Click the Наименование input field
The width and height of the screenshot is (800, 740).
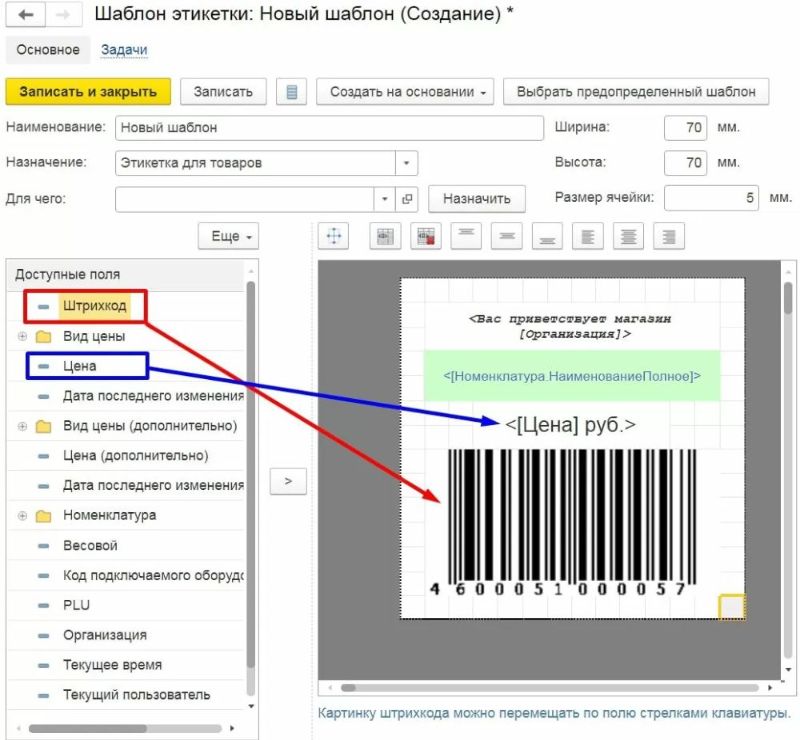pyautogui.click(x=330, y=128)
